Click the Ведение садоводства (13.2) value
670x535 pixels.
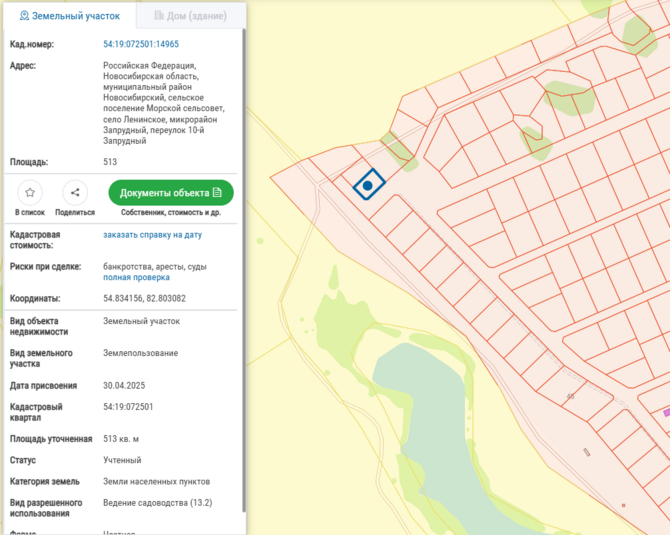[157, 502]
